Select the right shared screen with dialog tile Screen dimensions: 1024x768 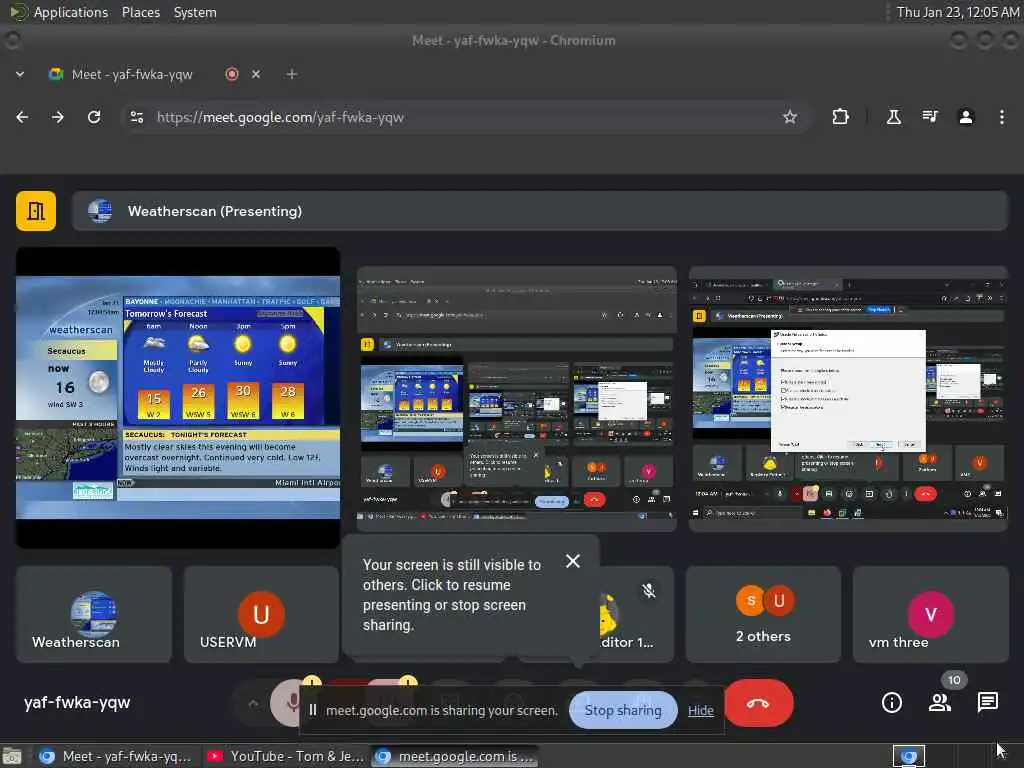tap(848, 398)
